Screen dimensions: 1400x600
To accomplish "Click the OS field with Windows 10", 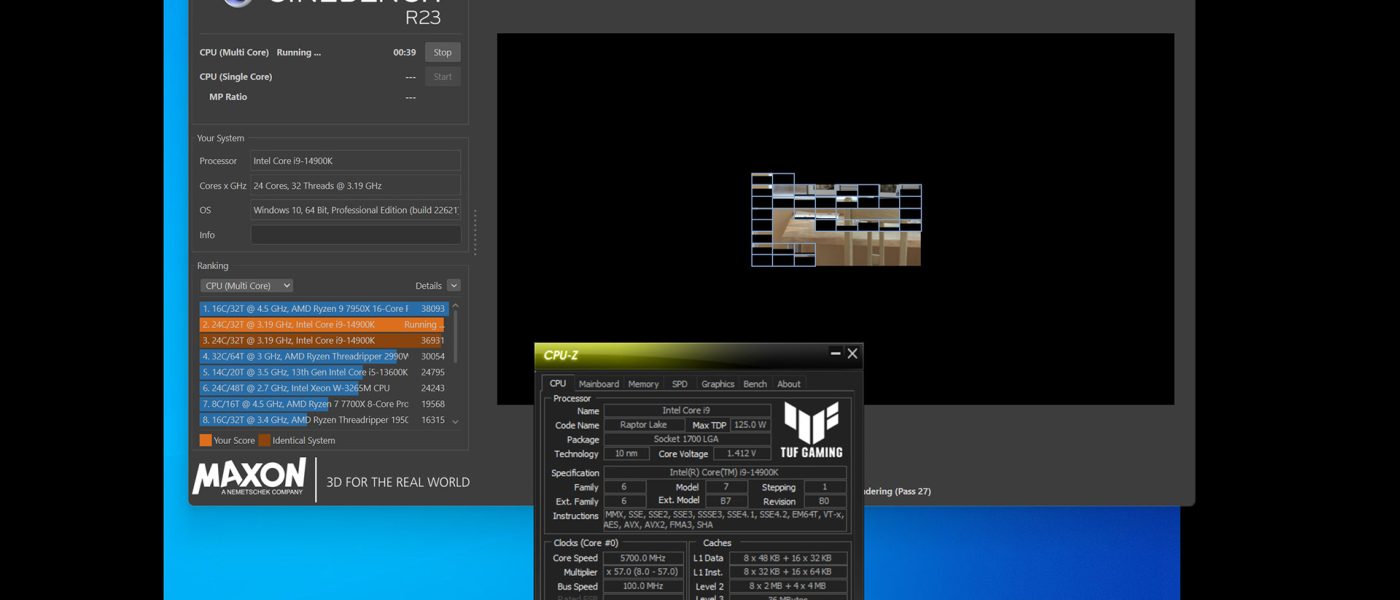I will click(x=355, y=210).
